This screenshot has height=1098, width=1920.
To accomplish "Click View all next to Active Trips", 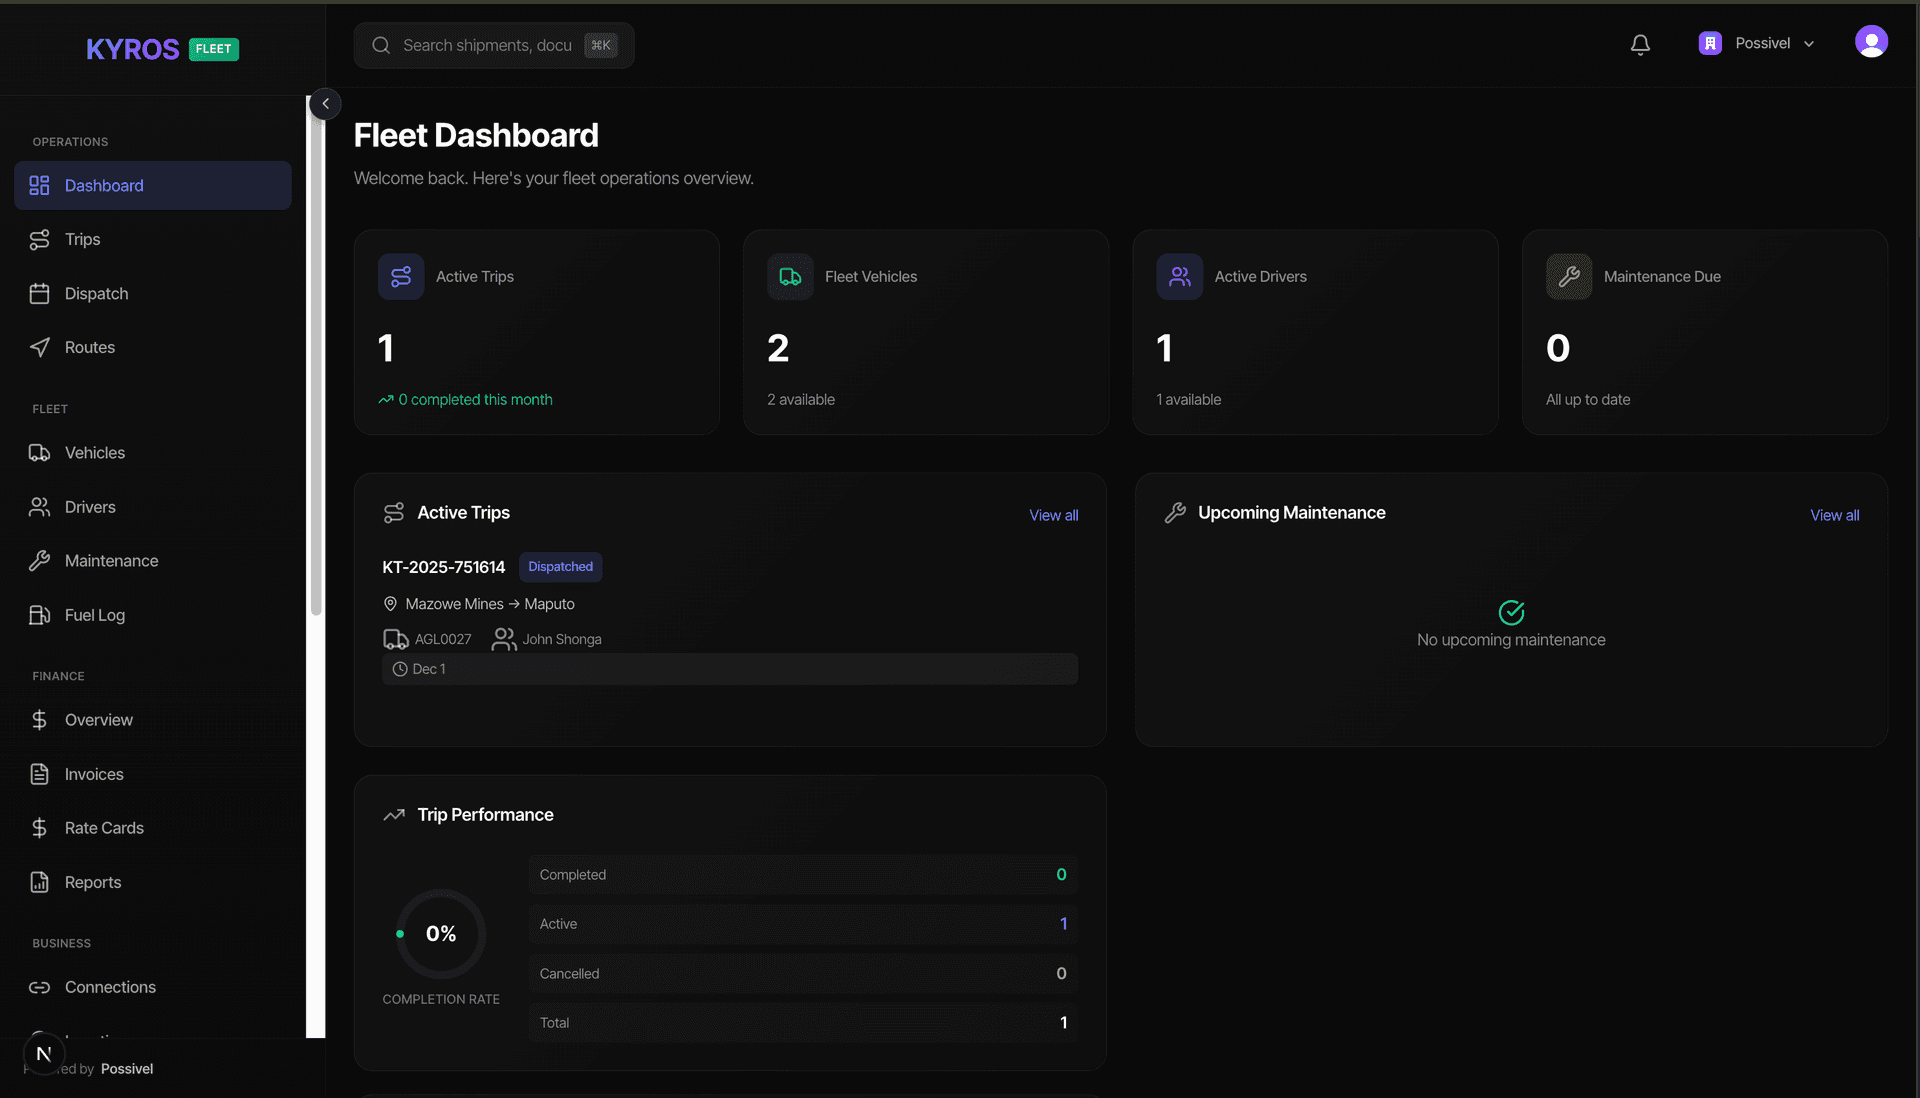I will (x=1053, y=515).
